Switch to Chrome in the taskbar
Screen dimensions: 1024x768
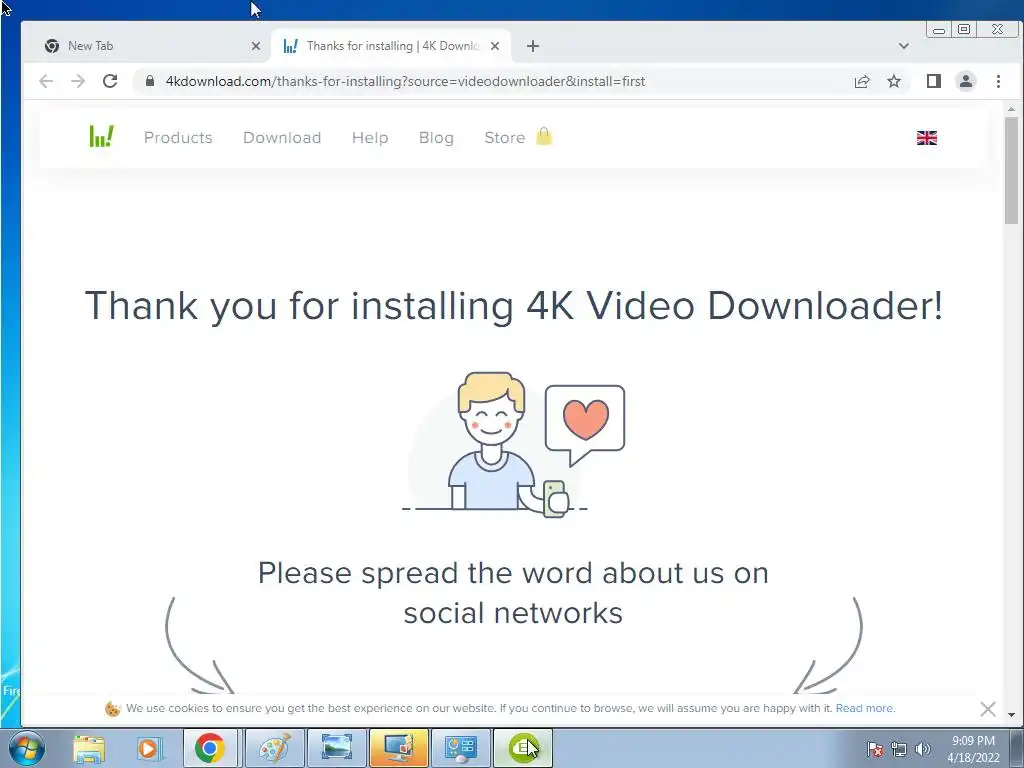point(210,748)
